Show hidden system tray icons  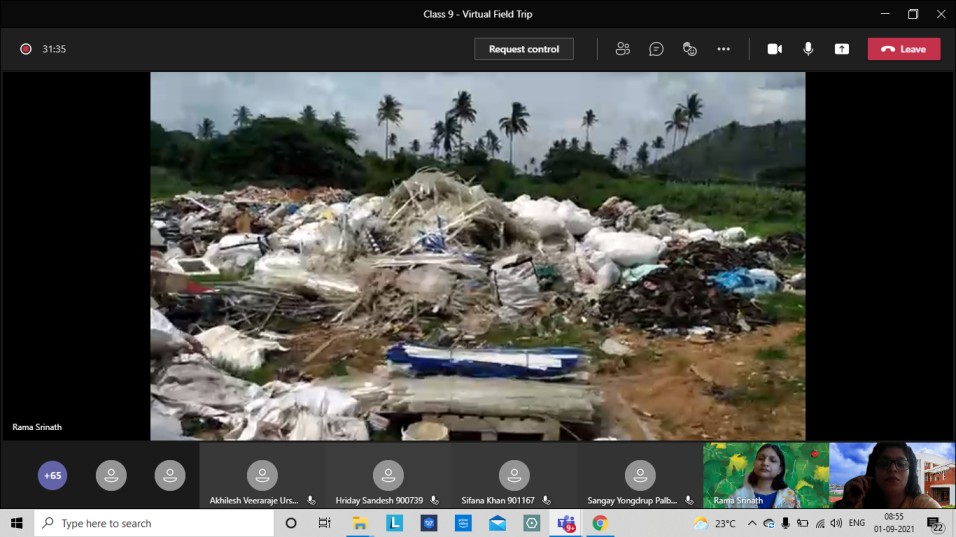point(752,523)
